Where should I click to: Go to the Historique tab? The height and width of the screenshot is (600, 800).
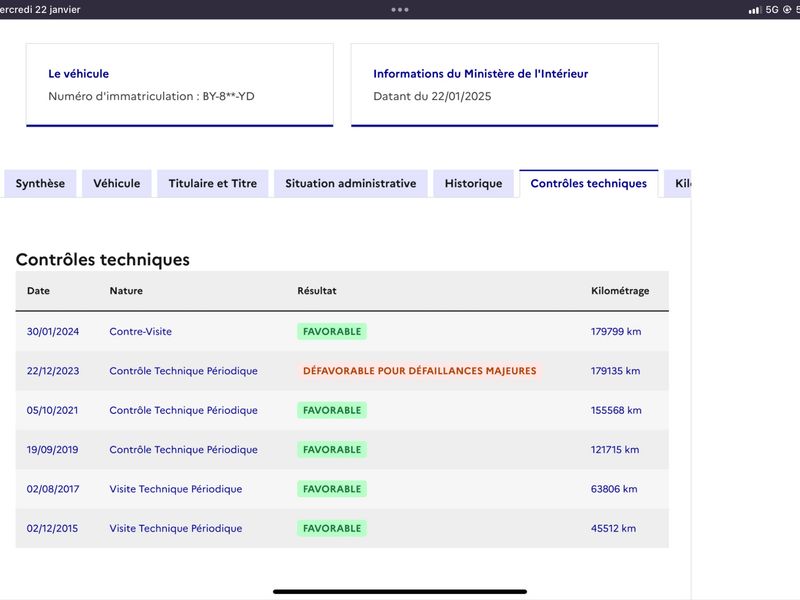[473, 184]
